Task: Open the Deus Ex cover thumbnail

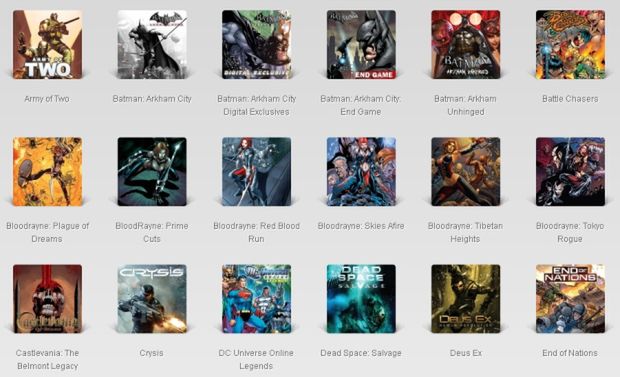Action: click(466, 299)
